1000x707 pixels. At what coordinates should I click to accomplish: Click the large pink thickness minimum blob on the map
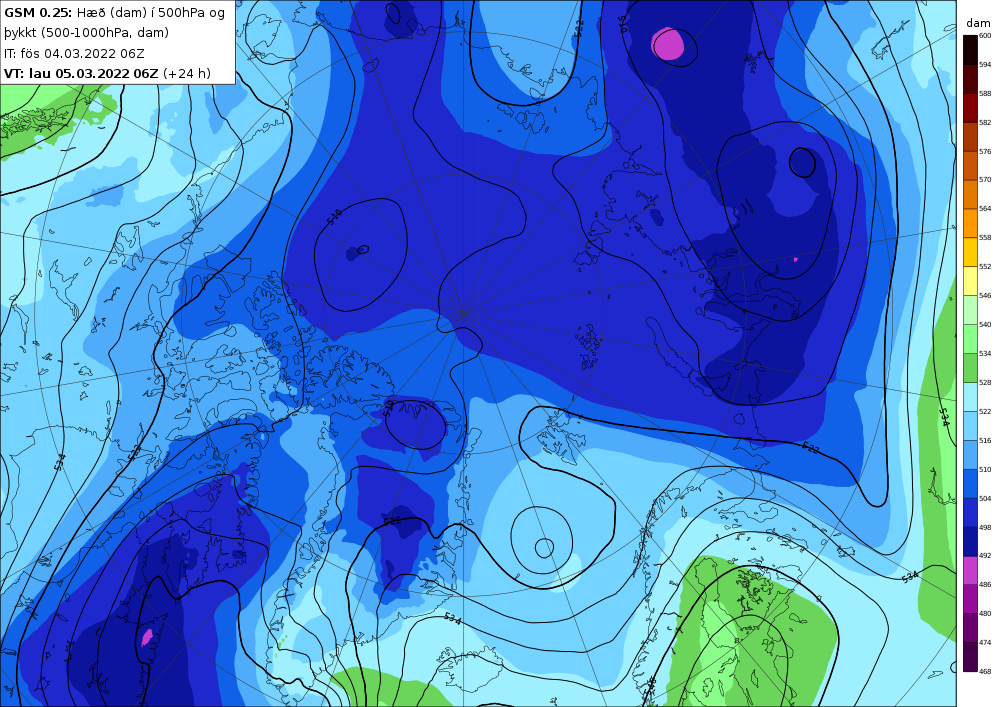click(x=668, y=45)
